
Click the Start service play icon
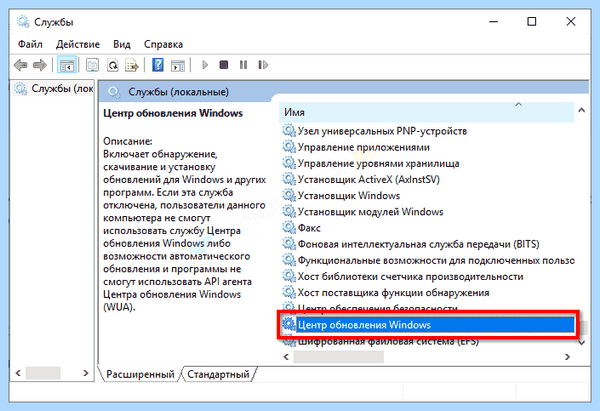point(205,65)
